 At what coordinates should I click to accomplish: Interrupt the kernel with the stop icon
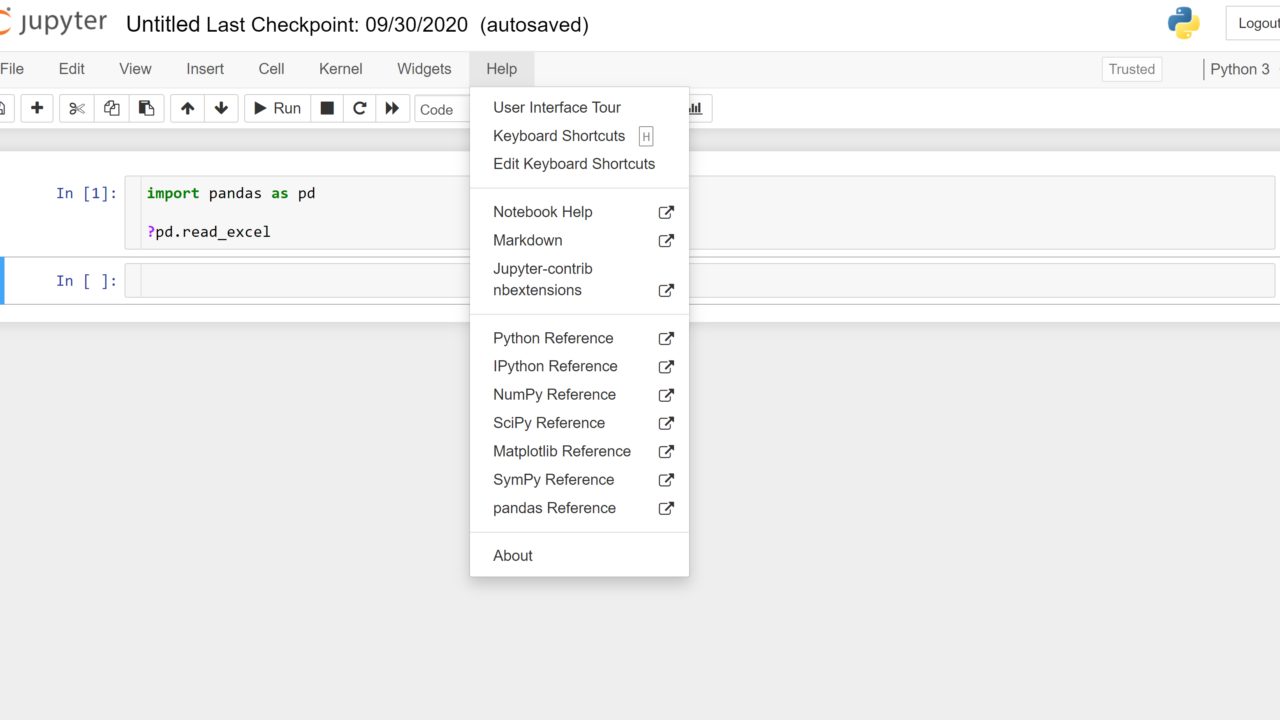click(327, 108)
